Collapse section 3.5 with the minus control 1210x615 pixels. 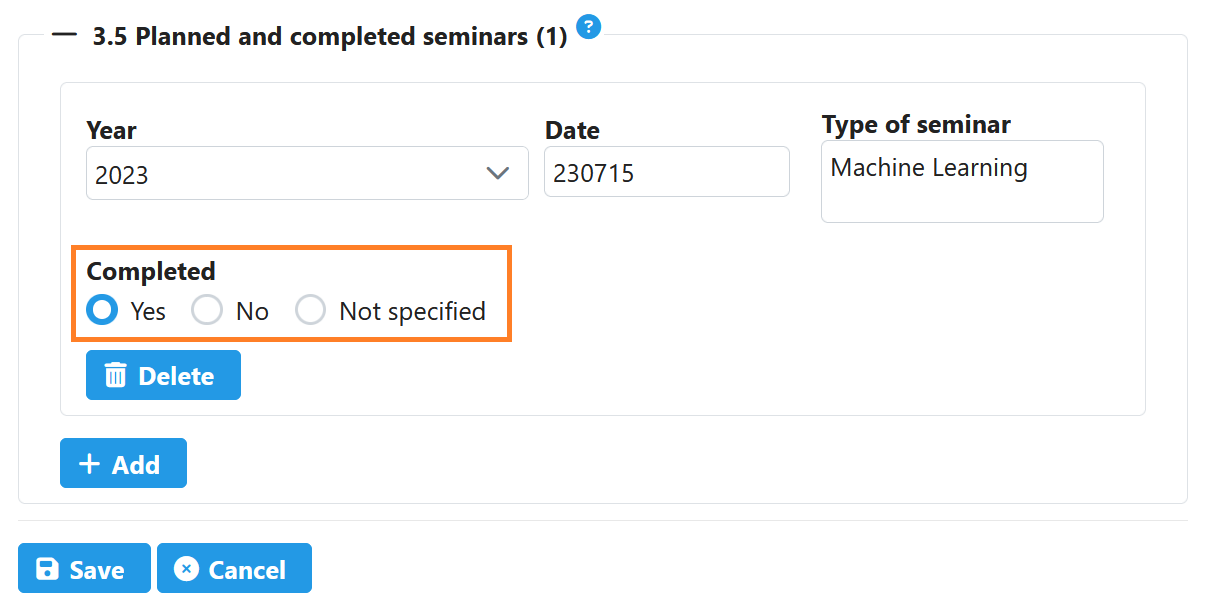(63, 36)
